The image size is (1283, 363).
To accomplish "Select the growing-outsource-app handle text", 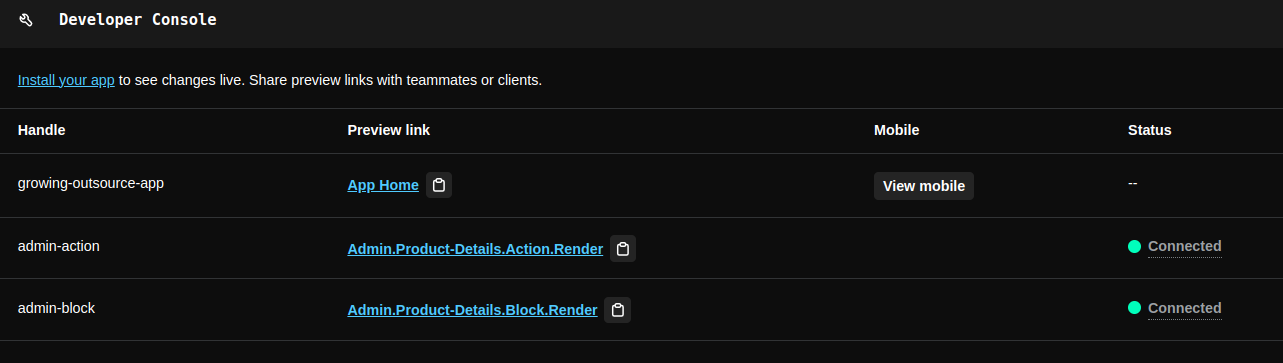I will click(x=91, y=184).
